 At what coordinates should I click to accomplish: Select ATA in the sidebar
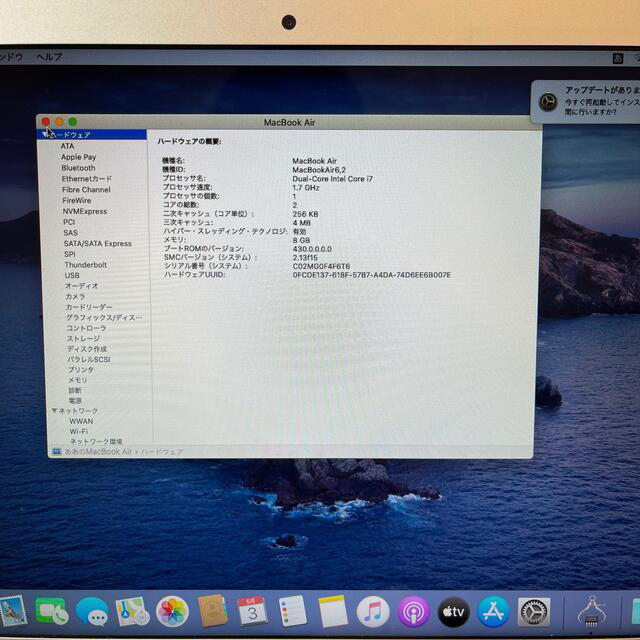coord(67,146)
